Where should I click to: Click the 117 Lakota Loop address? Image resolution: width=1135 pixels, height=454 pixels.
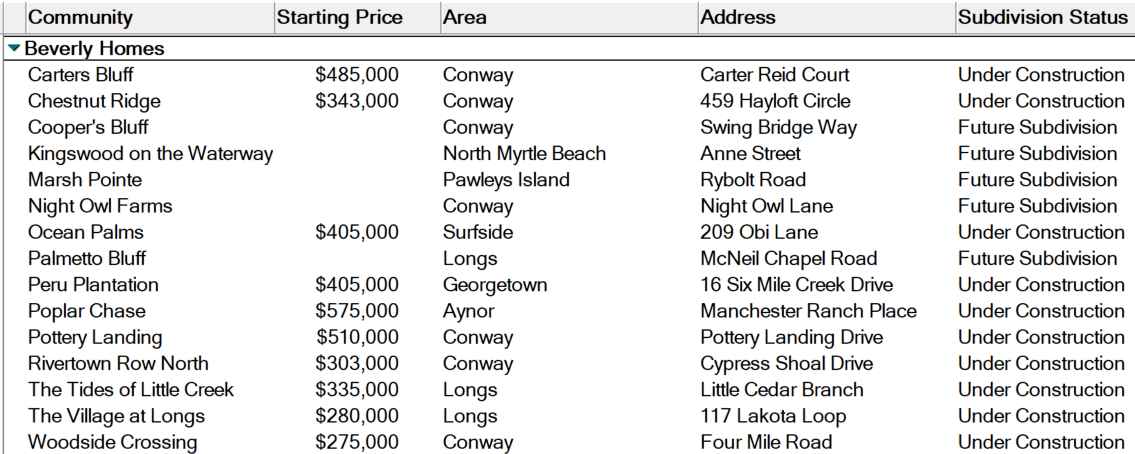coord(773,416)
